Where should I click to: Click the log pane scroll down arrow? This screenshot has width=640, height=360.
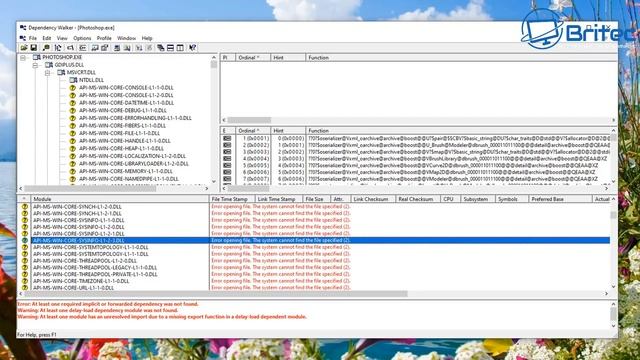(x=613, y=325)
